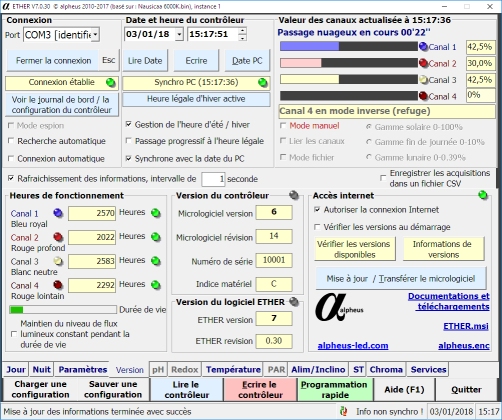Click Vérifier les versions disponibles
Viewport: 502px width, 420px height.
tap(355, 249)
